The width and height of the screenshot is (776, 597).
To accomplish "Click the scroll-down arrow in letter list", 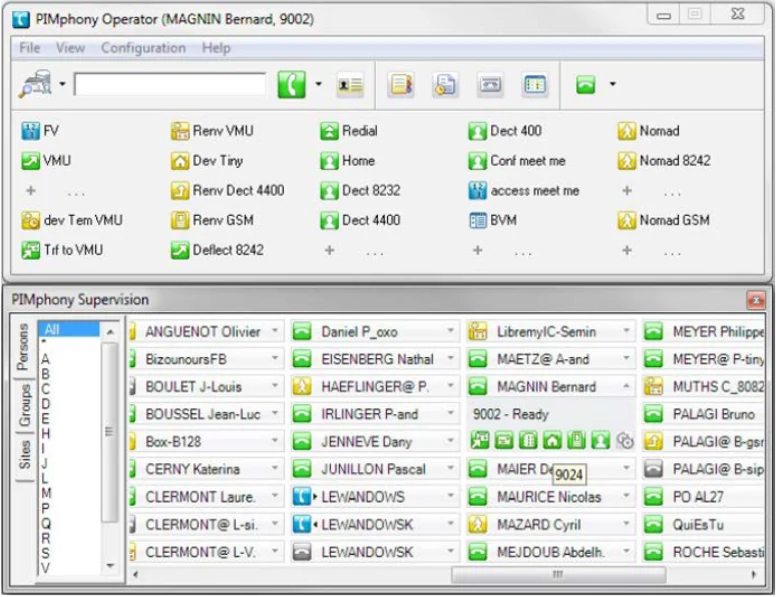I will pos(111,565).
